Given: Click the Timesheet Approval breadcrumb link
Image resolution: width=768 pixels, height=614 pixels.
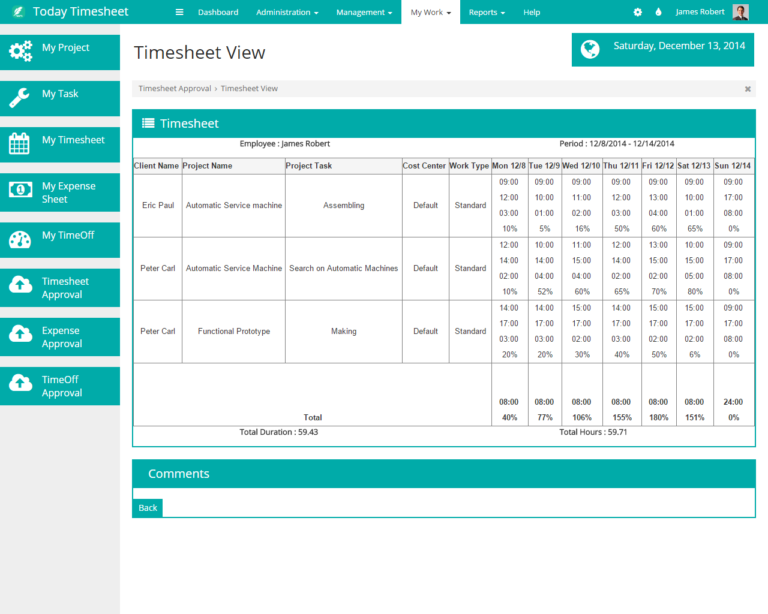Looking at the screenshot, I should (175, 89).
